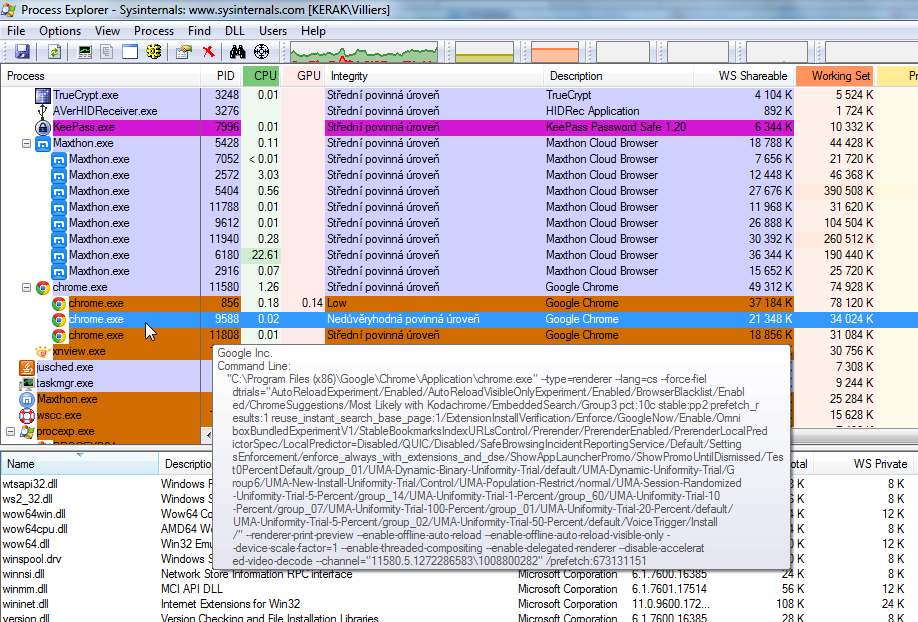The height and width of the screenshot is (622, 918).
Task: Open the DLL menu
Action: [235, 31]
